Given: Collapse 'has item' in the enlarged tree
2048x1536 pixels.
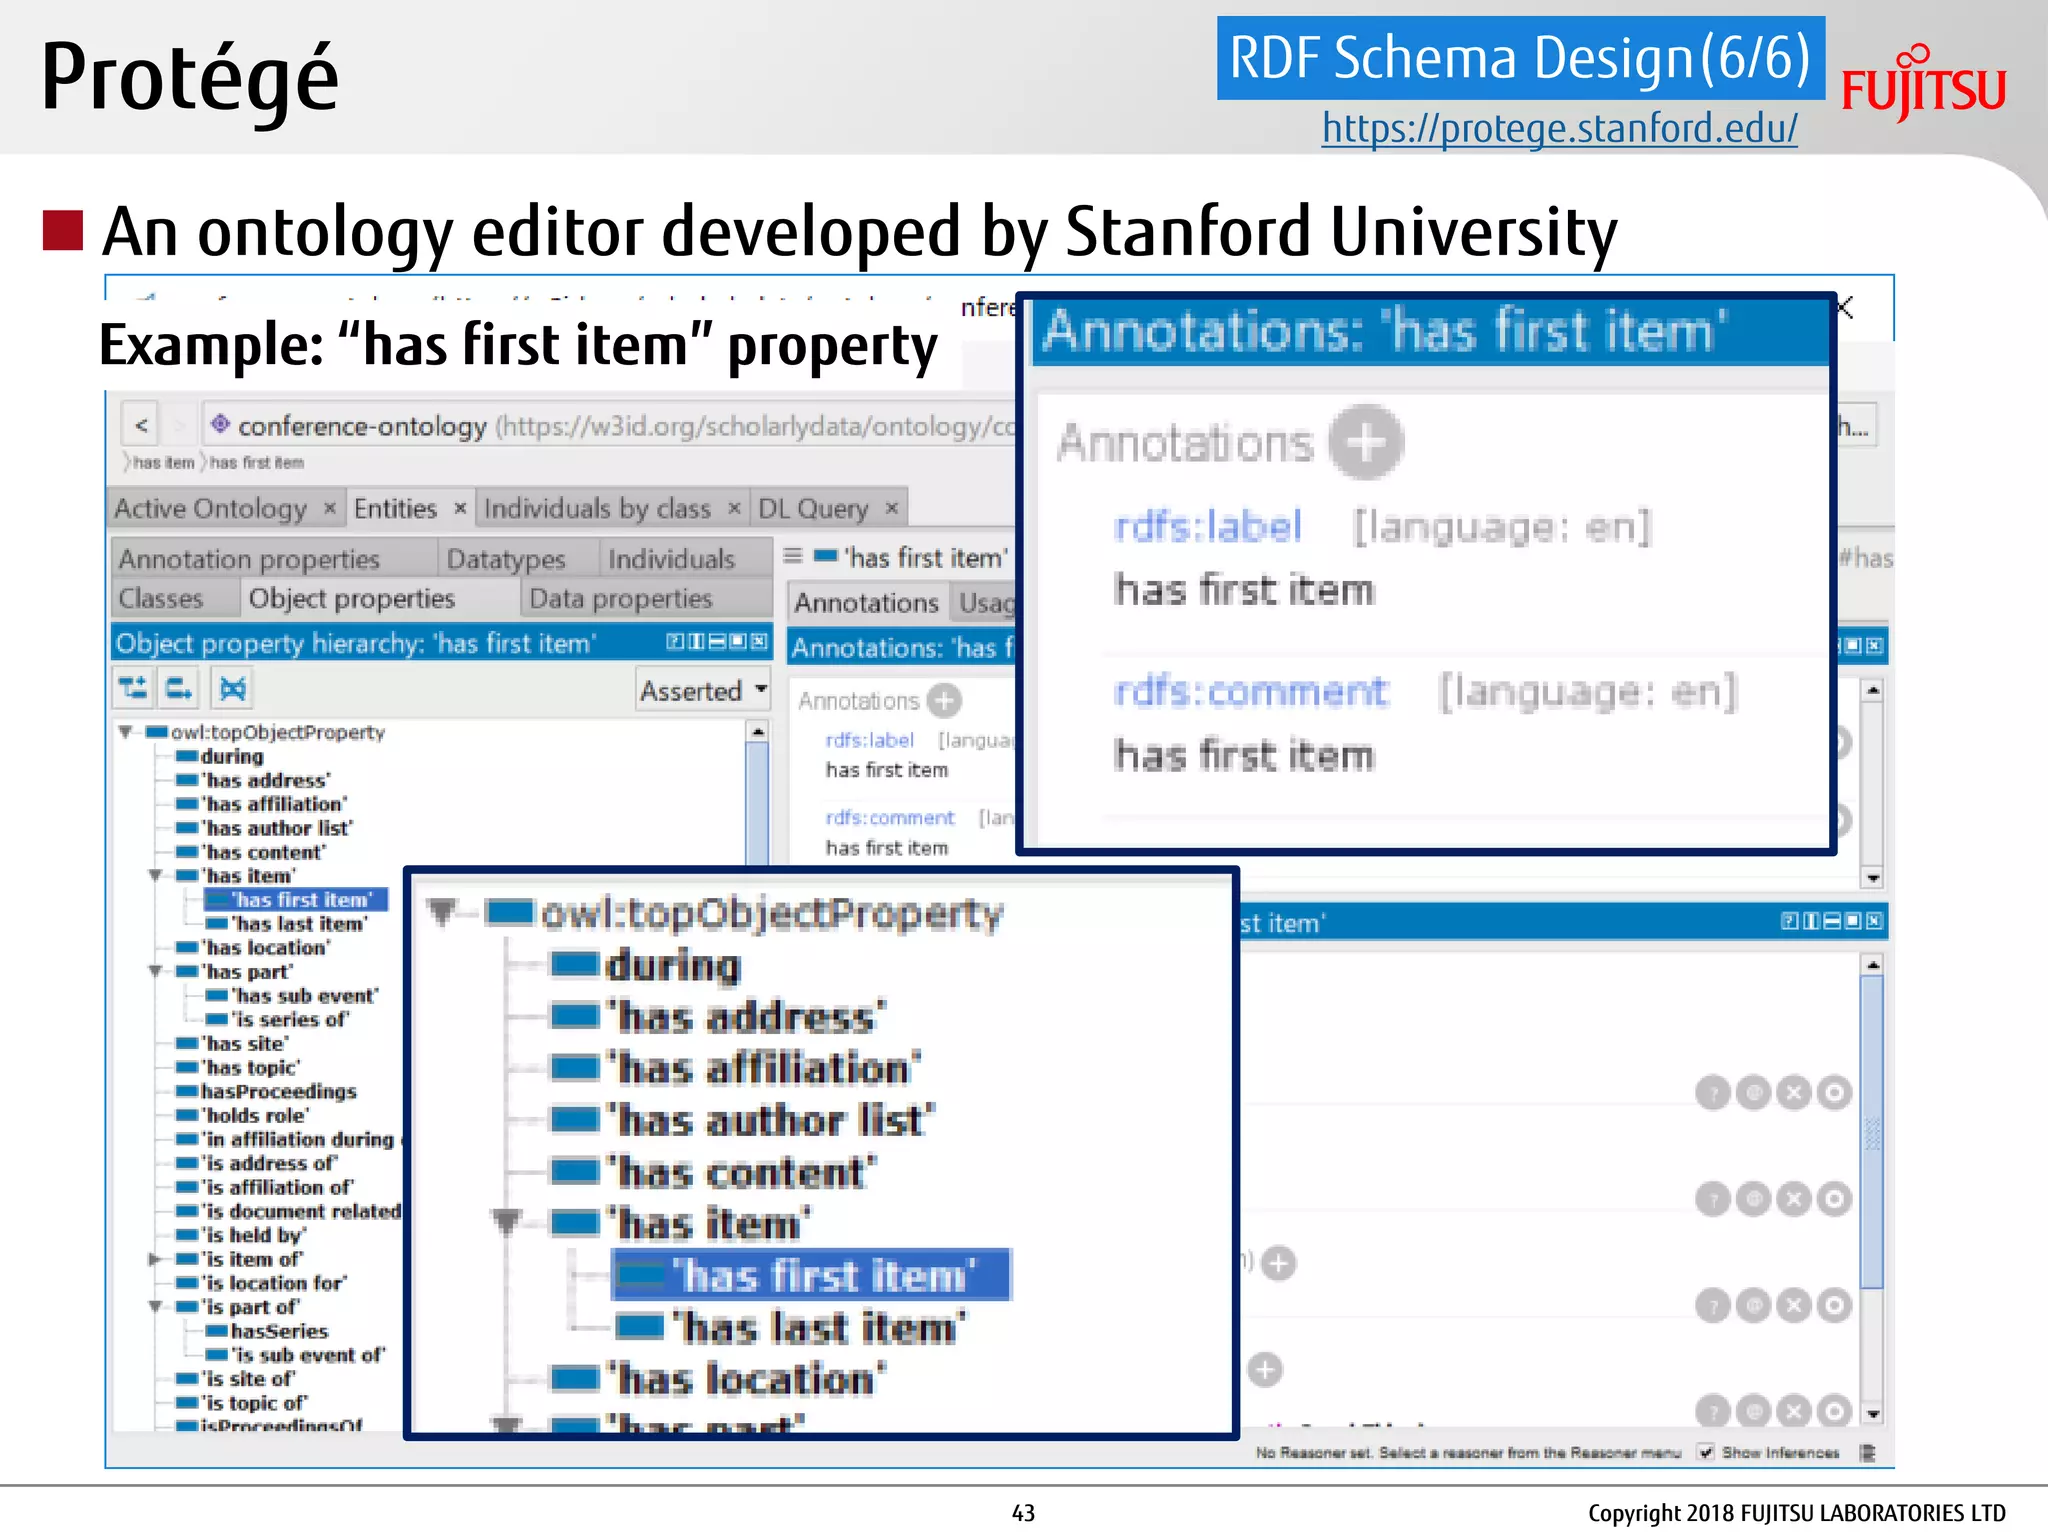Looking at the screenshot, I should tap(507, 1223).
